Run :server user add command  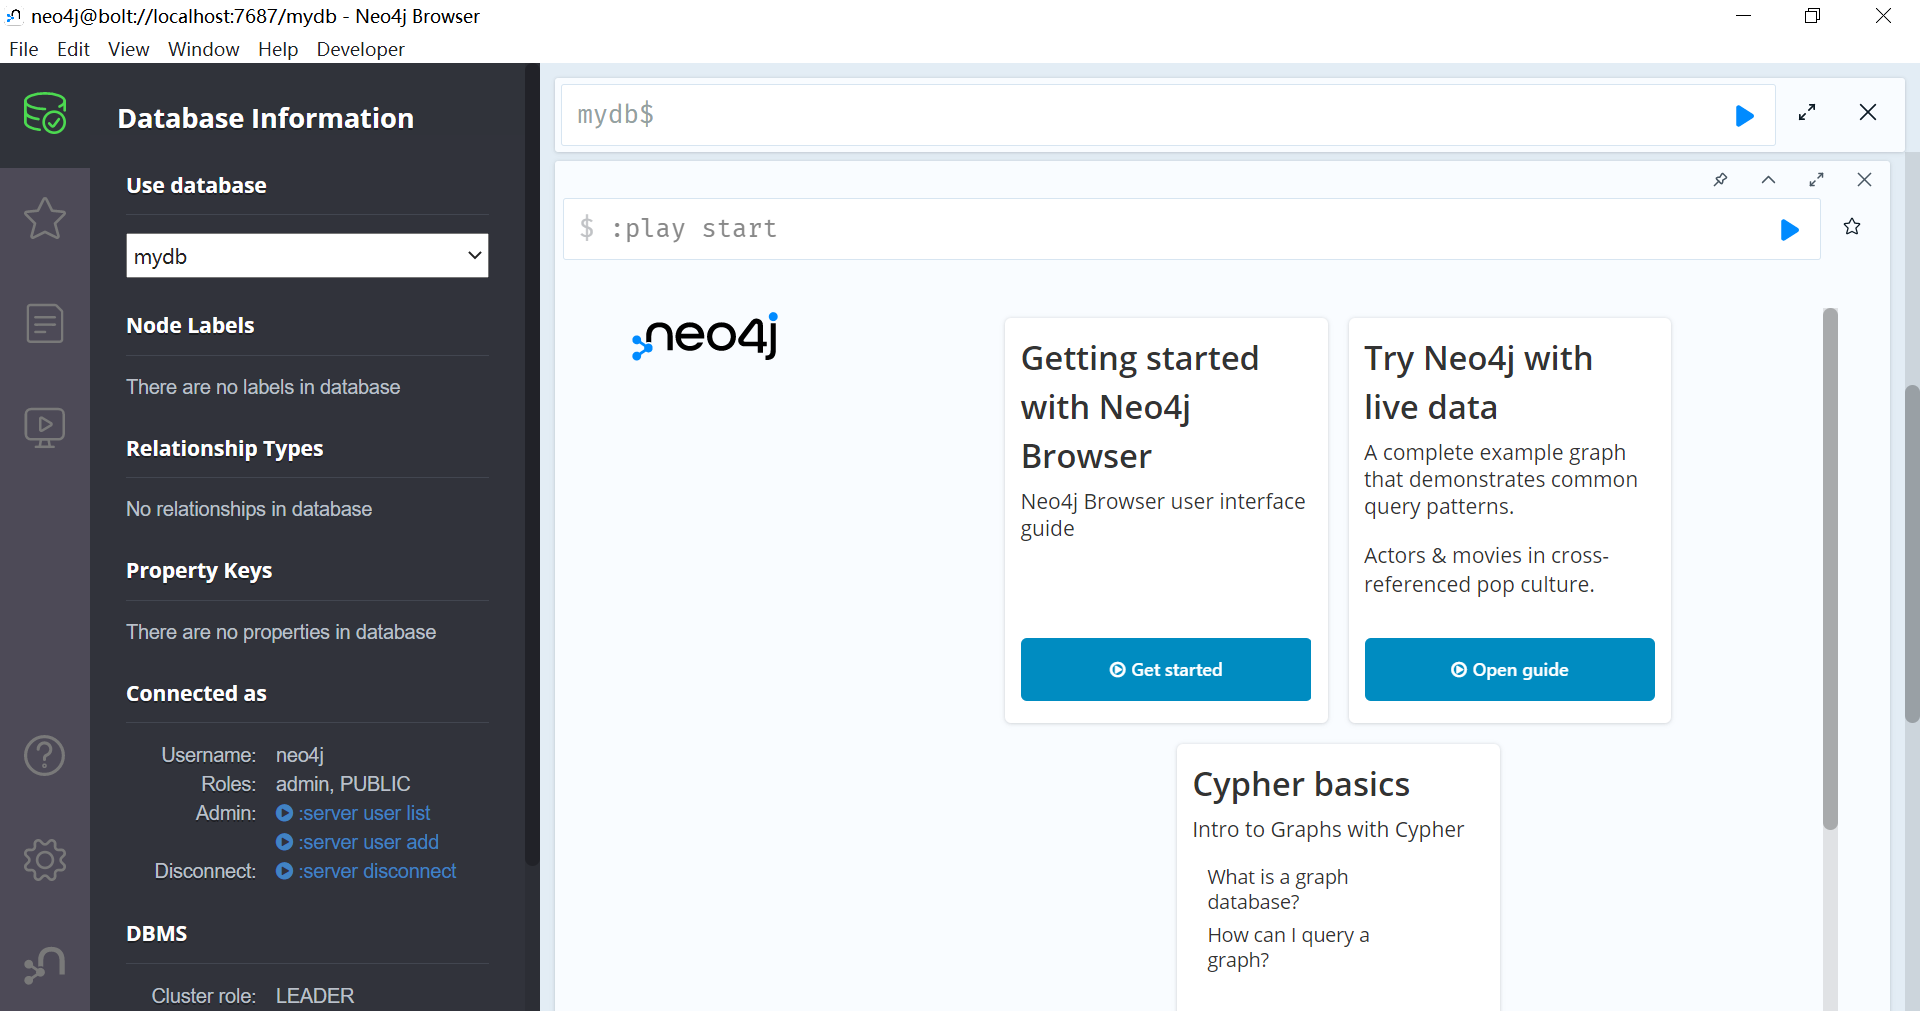click(357, 842)
